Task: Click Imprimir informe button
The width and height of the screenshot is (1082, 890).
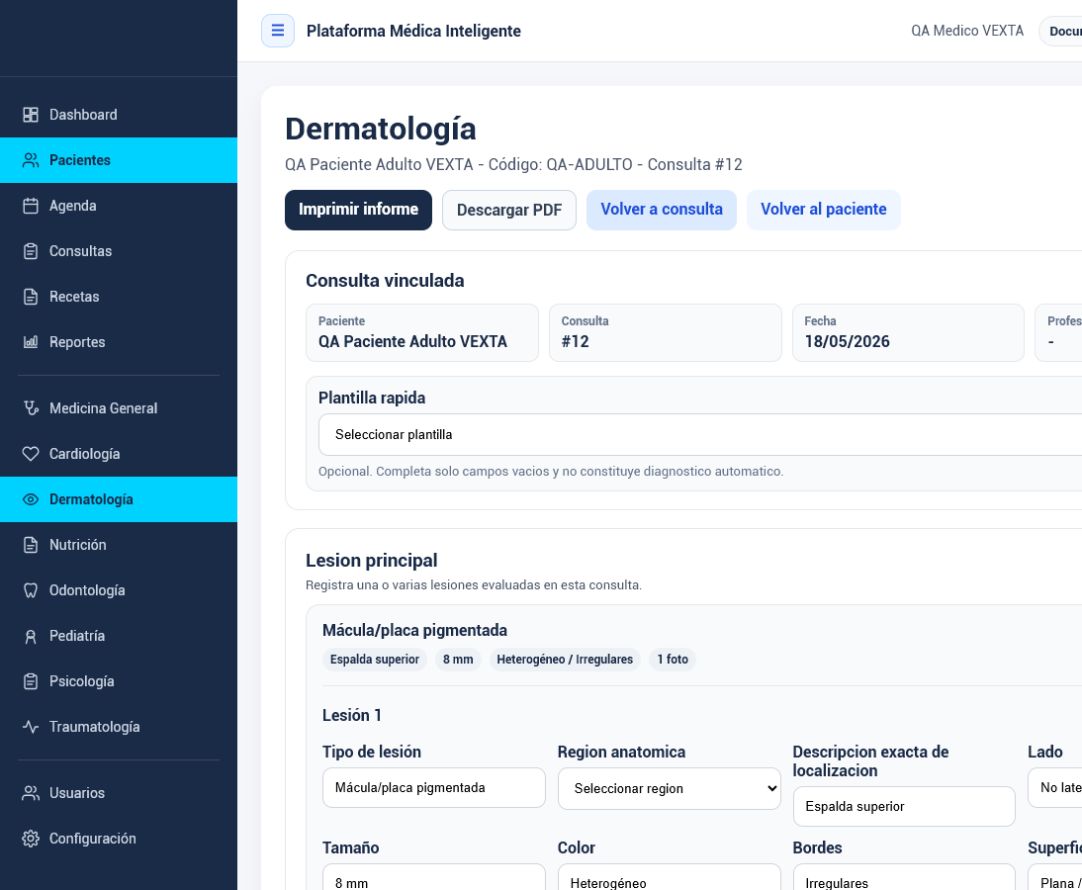Action: click(358, 210)
